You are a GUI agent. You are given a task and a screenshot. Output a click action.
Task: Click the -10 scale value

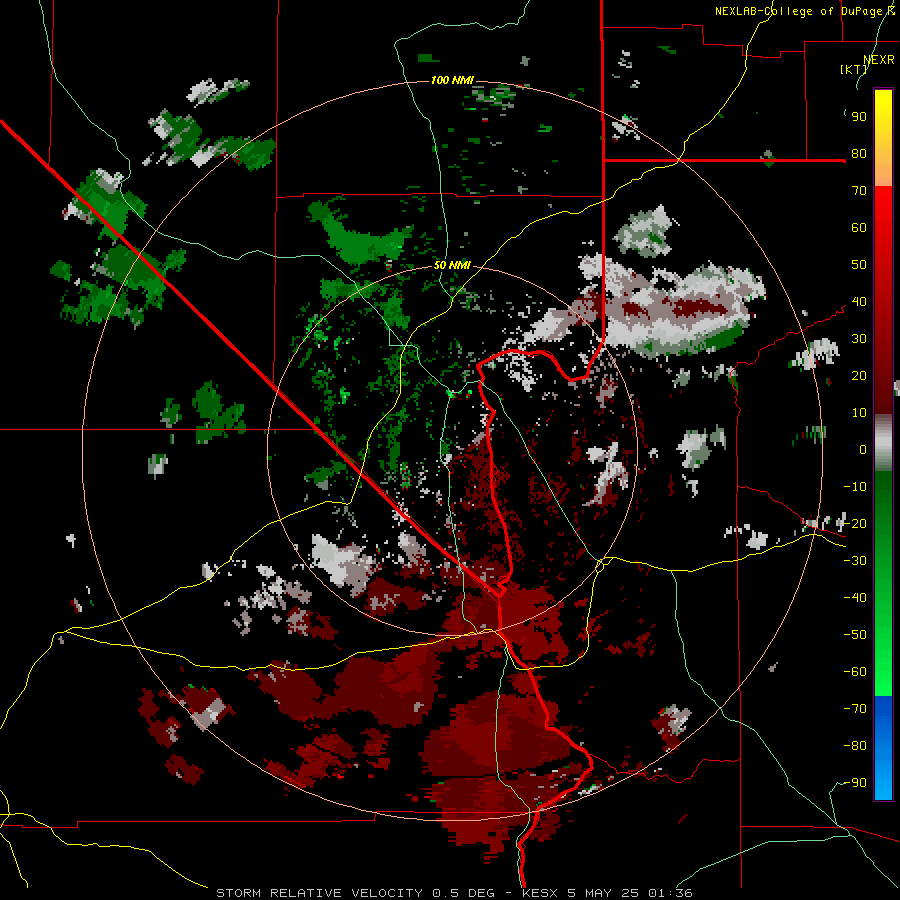(x=855, y=487)
